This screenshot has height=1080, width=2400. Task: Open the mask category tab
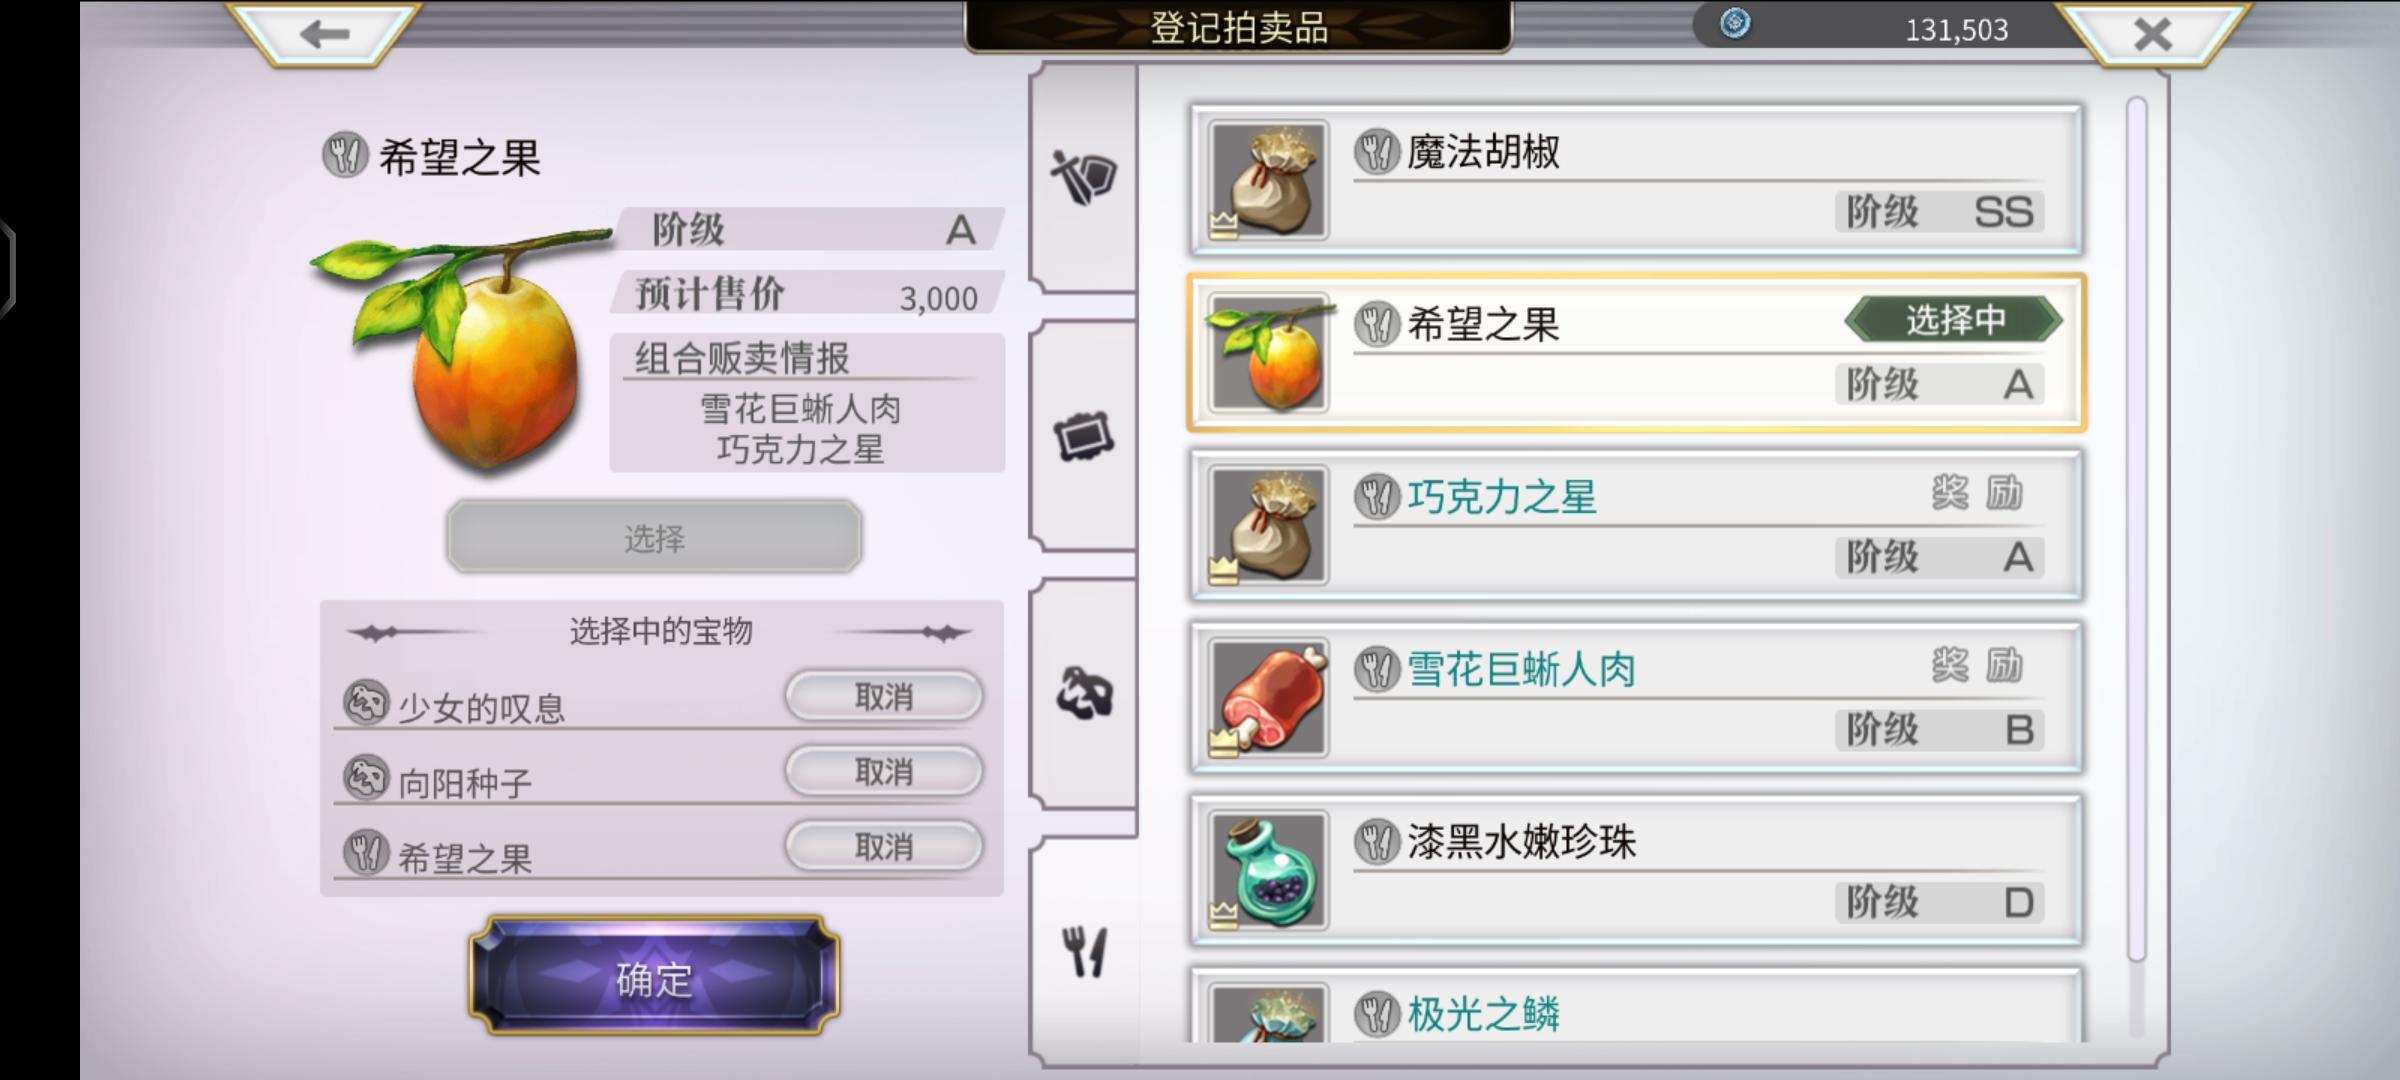pyautogui.click(x=1084, y=693)
